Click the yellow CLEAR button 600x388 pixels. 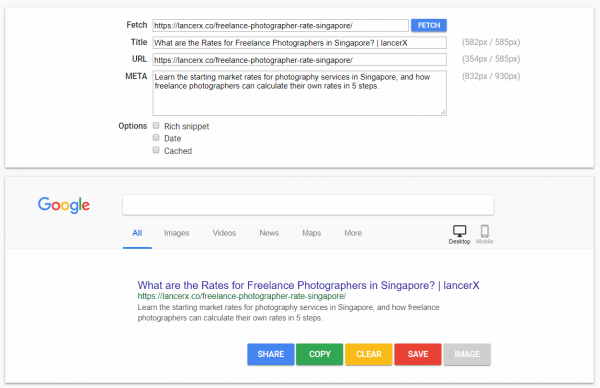coord(368,354)
